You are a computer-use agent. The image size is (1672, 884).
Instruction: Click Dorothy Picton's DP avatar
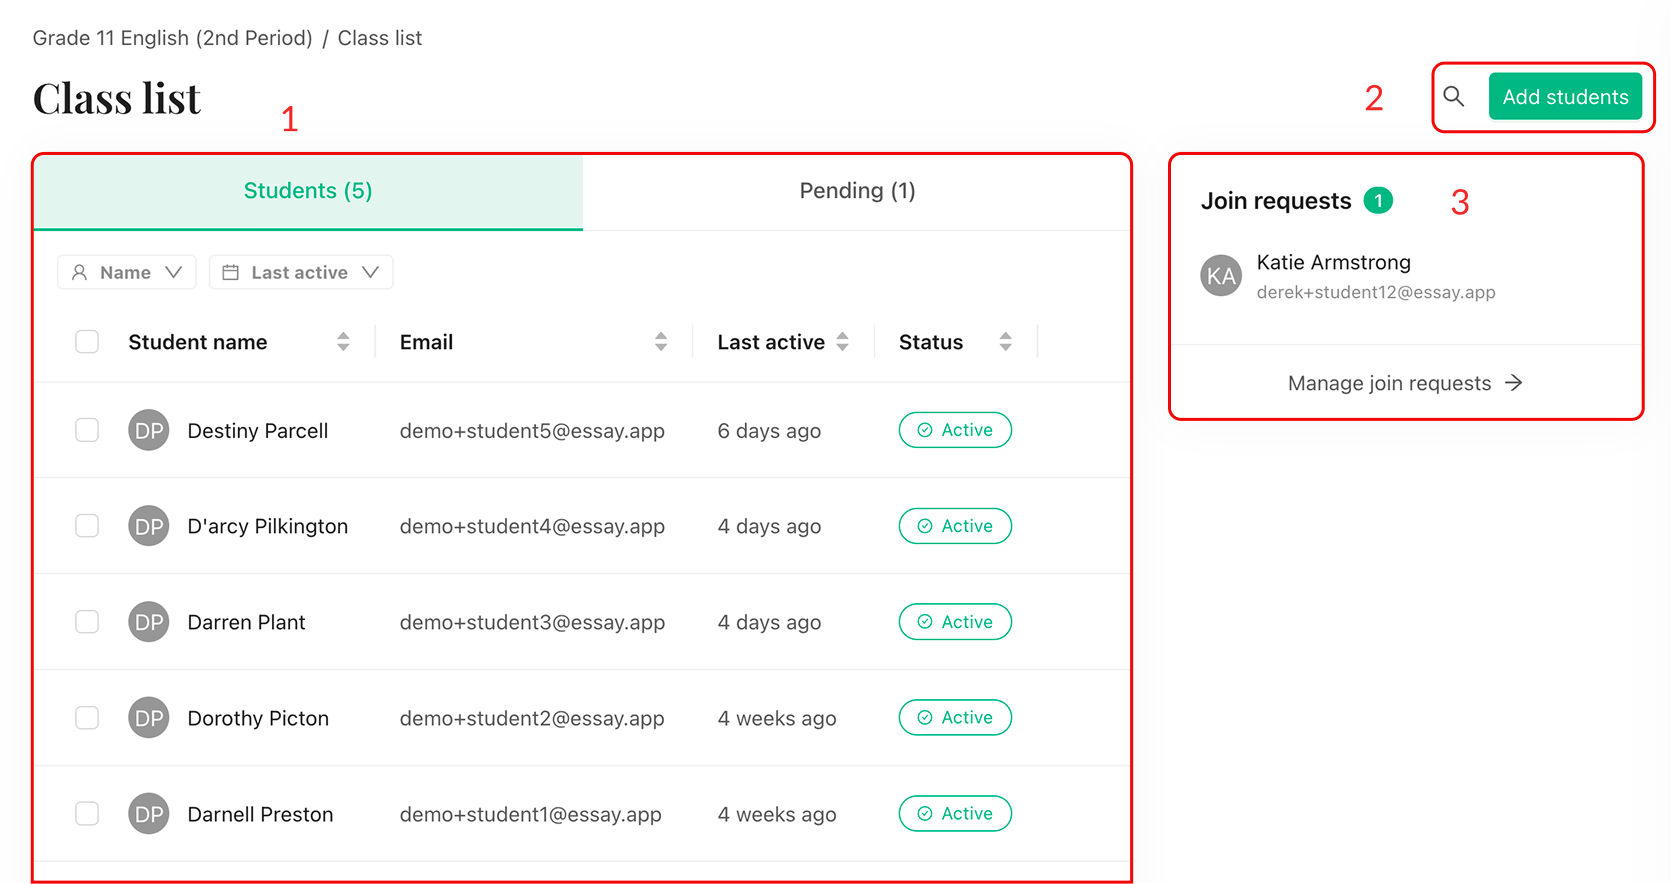click(x=149, y=718)
